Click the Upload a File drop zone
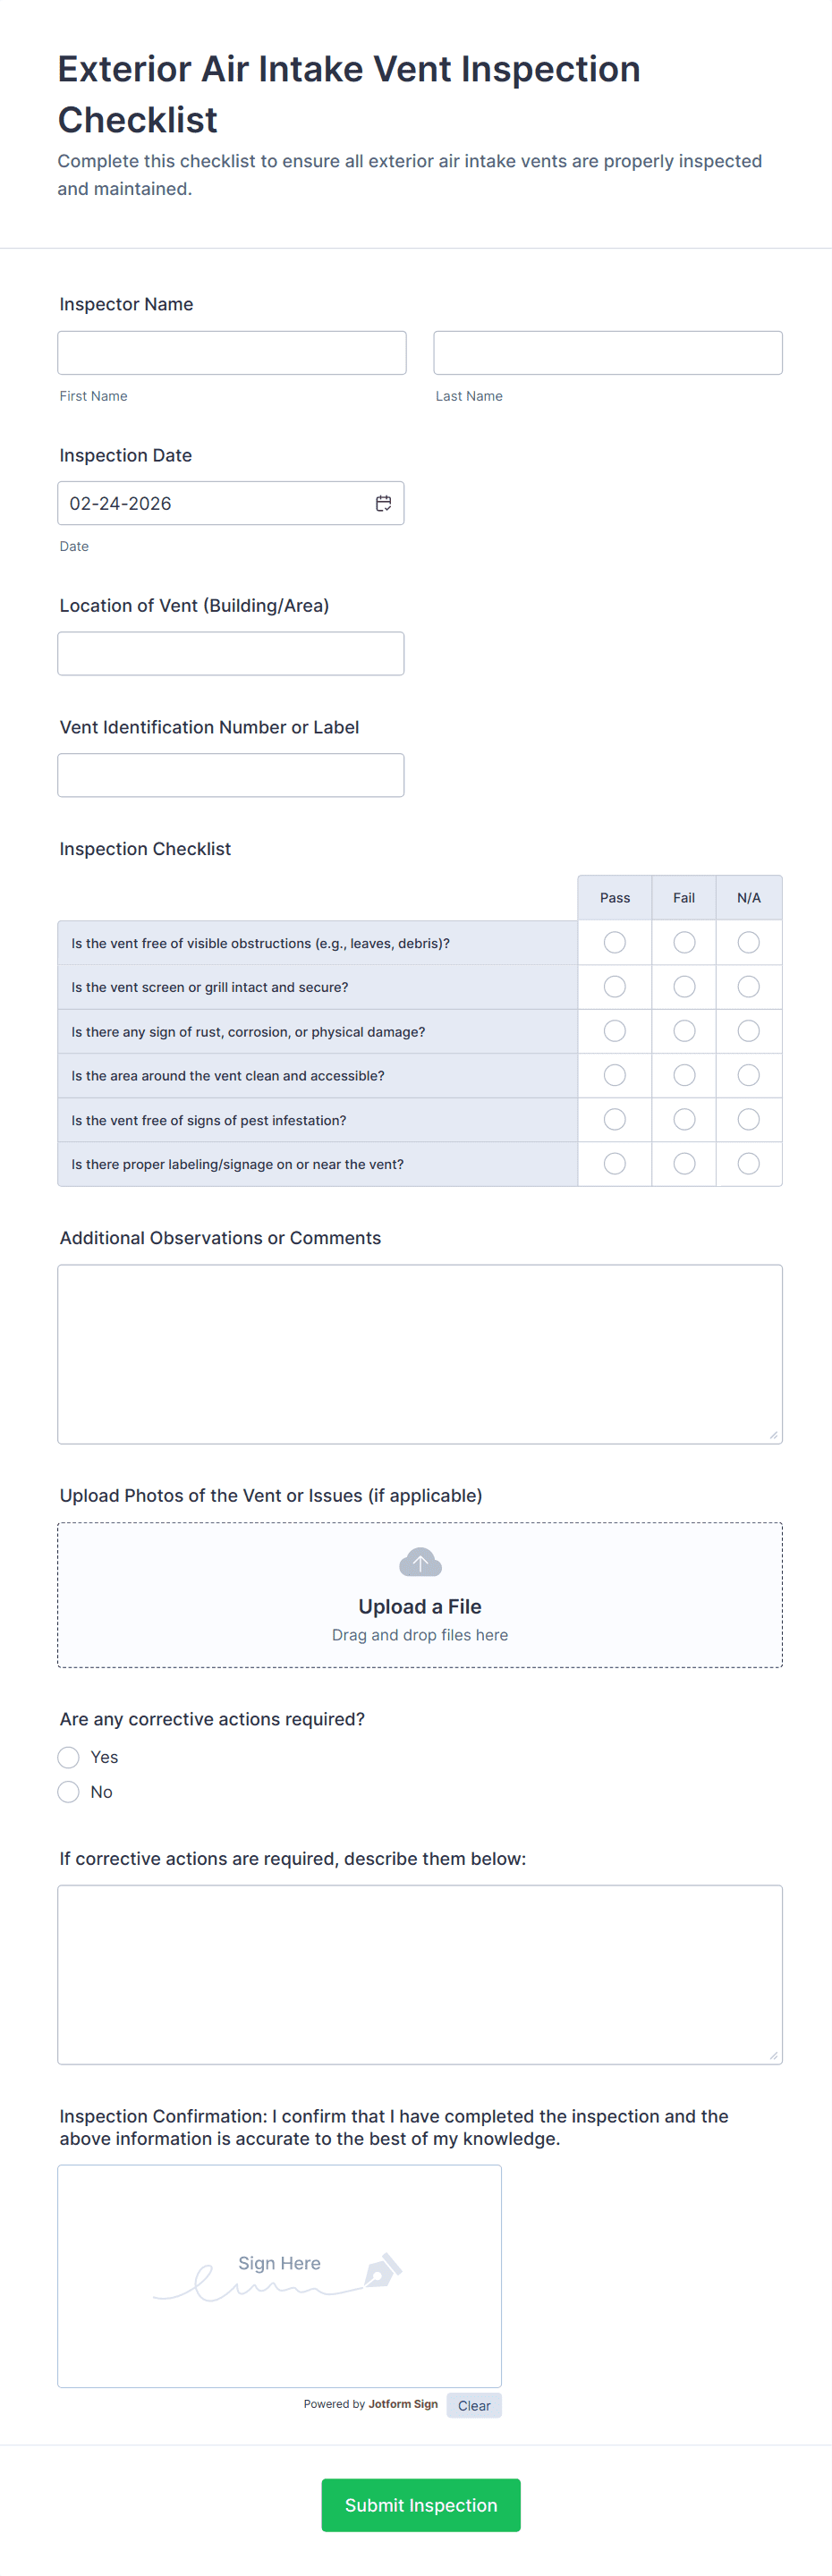 pyautogui.click(x=420, y=1595)
